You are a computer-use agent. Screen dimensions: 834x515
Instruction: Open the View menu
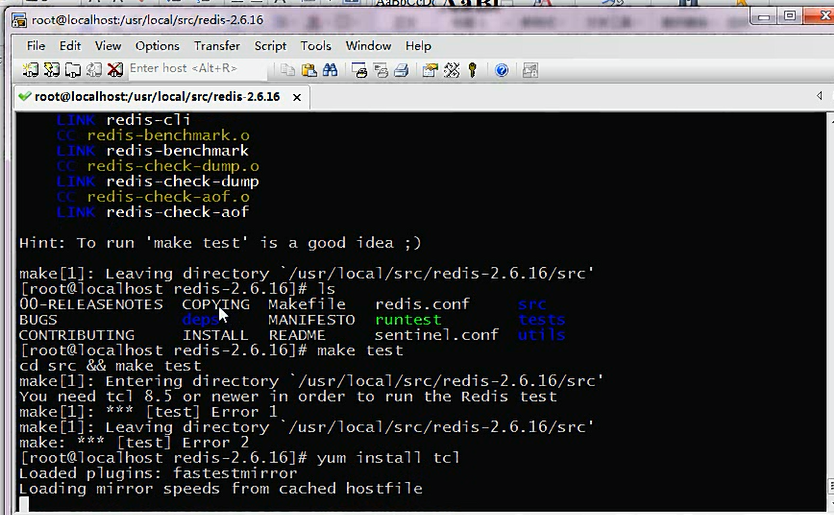(x=108, y=46)
